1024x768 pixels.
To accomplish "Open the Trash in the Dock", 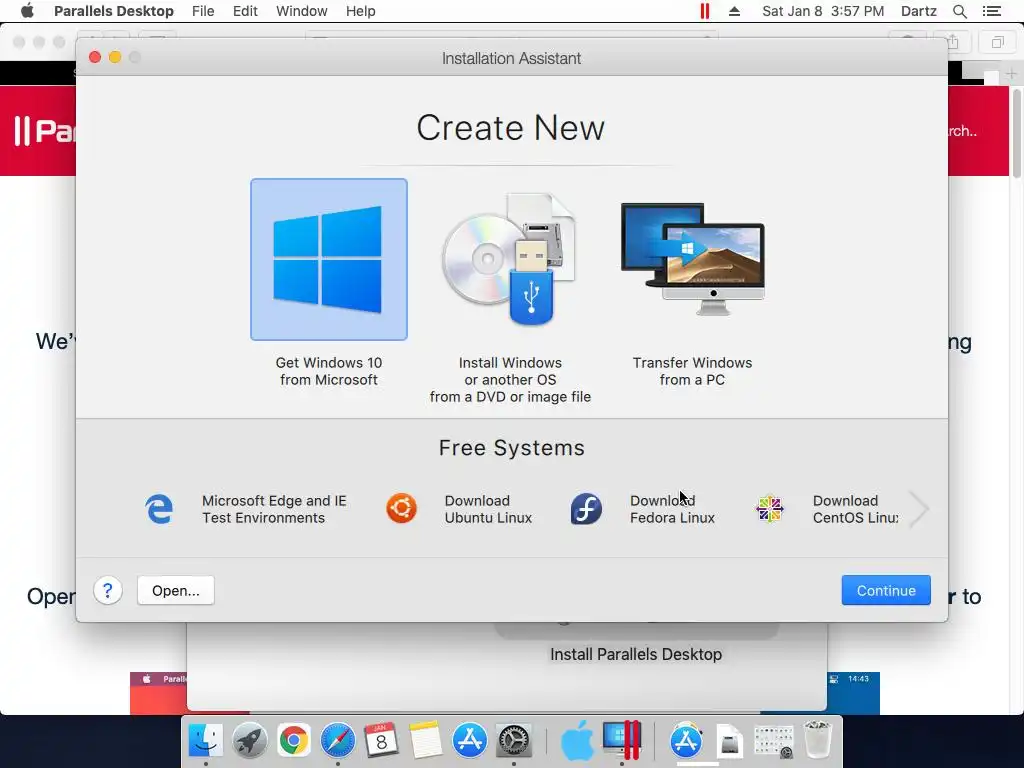I will (x=817, y=739).
